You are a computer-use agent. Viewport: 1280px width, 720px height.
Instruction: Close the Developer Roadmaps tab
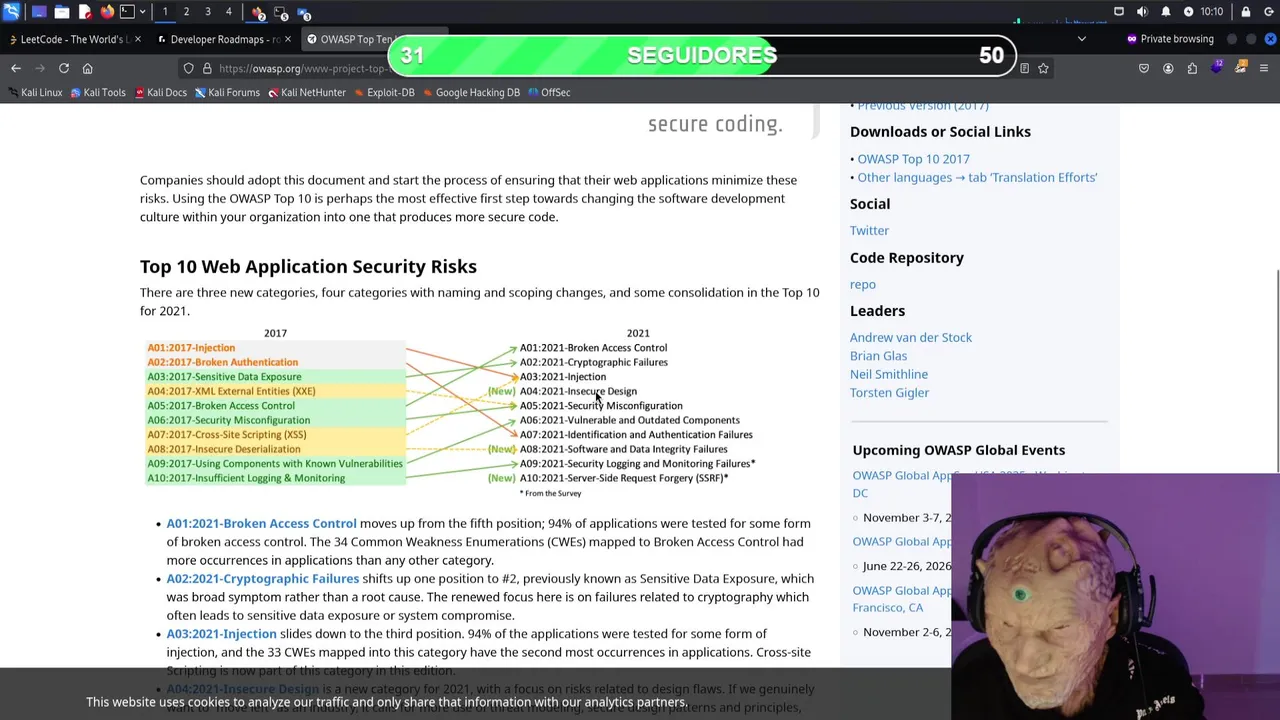pyautogui.click(x=287, y=39)
